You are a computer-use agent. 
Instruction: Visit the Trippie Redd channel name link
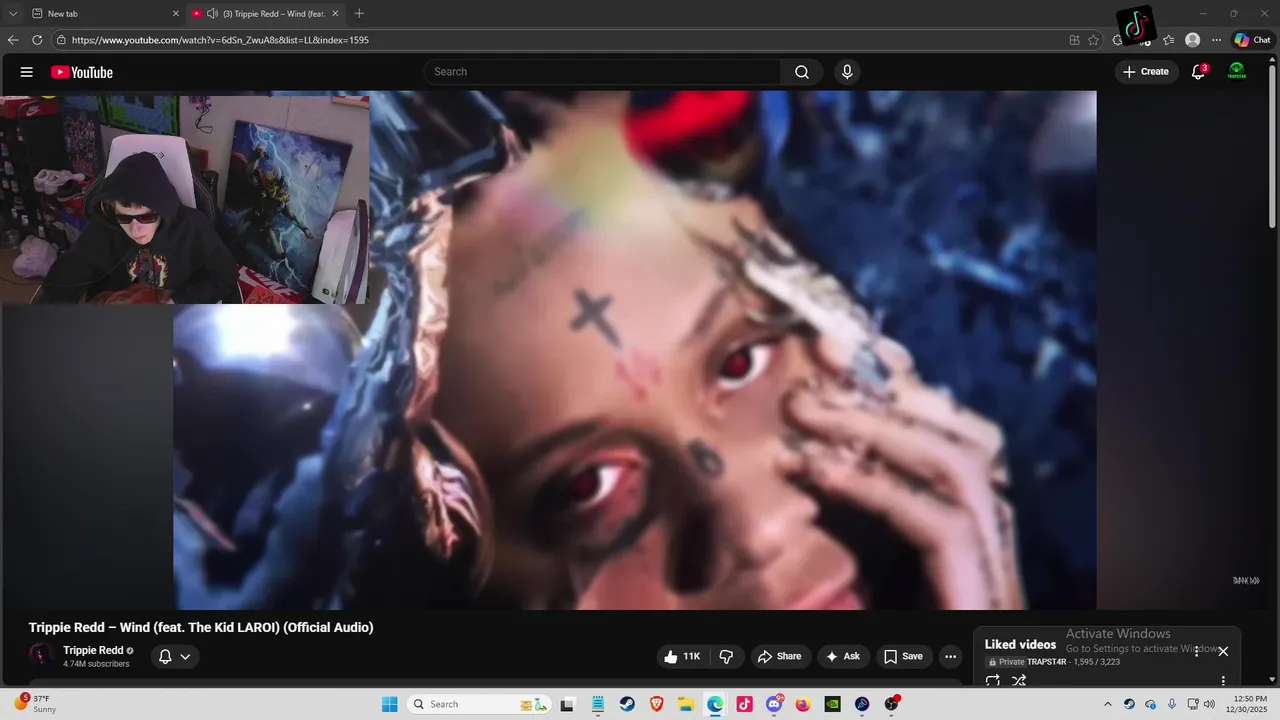click(x=93, y=650)
